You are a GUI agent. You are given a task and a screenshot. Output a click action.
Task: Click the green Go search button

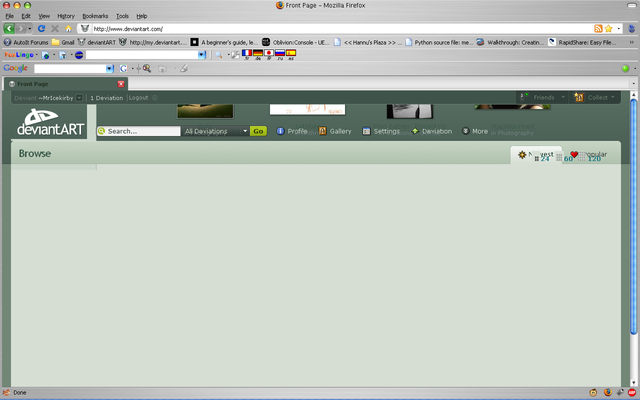click(x=258, y=131)
